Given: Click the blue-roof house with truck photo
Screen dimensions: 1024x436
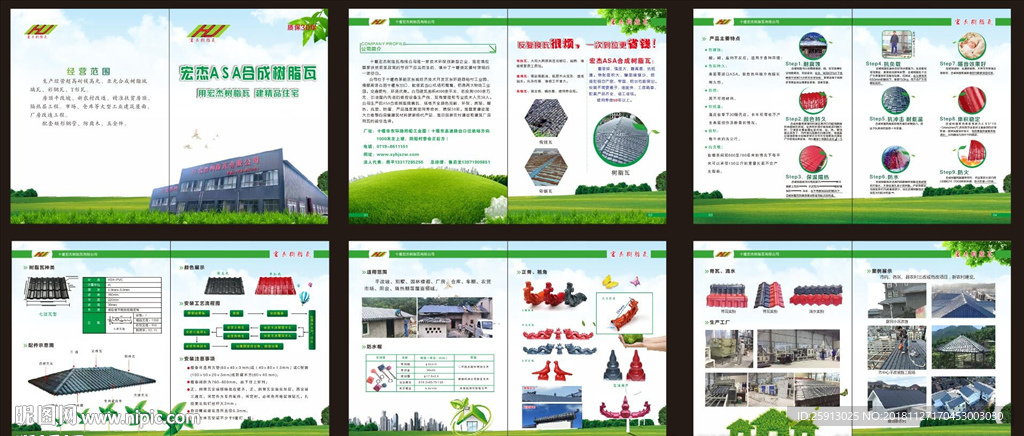Looking at the screenshot, I should 455,318.
